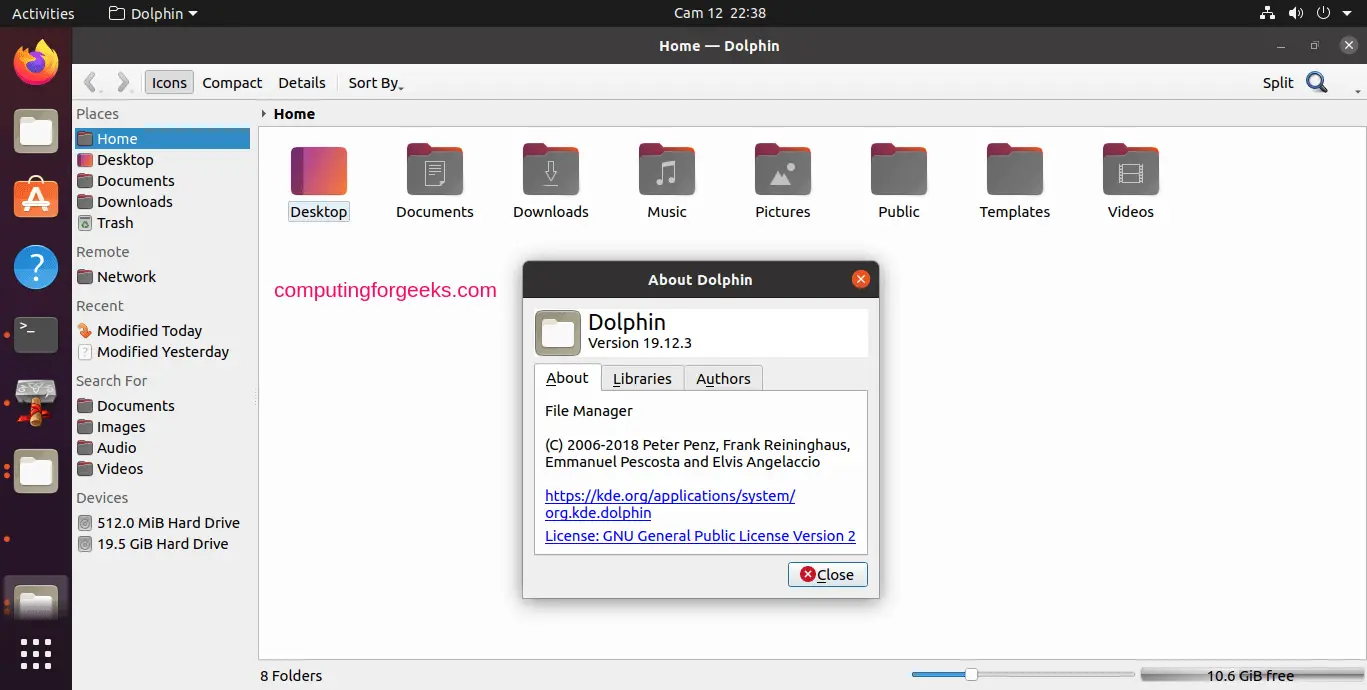Show all applications via the grid icon
1367x690 pixels.
[x=35, y=655]
